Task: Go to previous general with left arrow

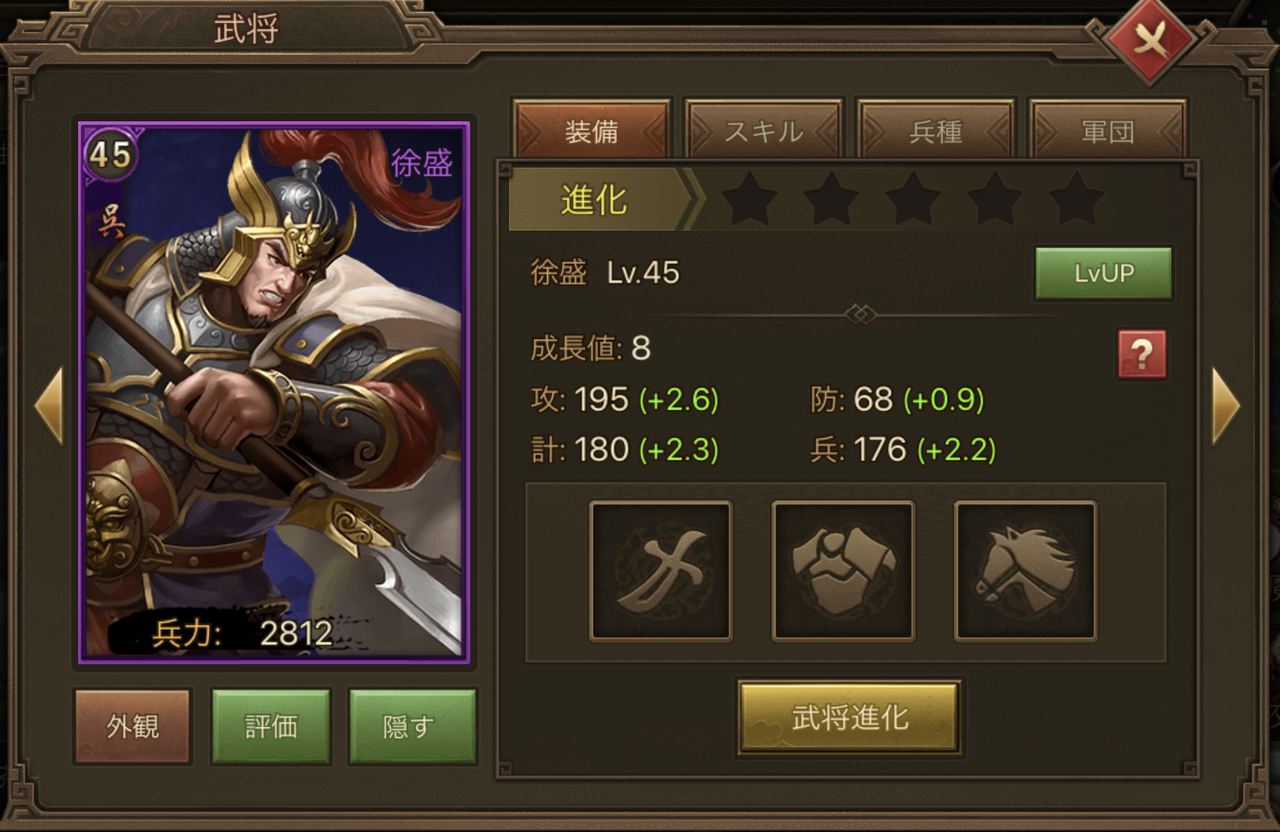Action: point(49,405)
